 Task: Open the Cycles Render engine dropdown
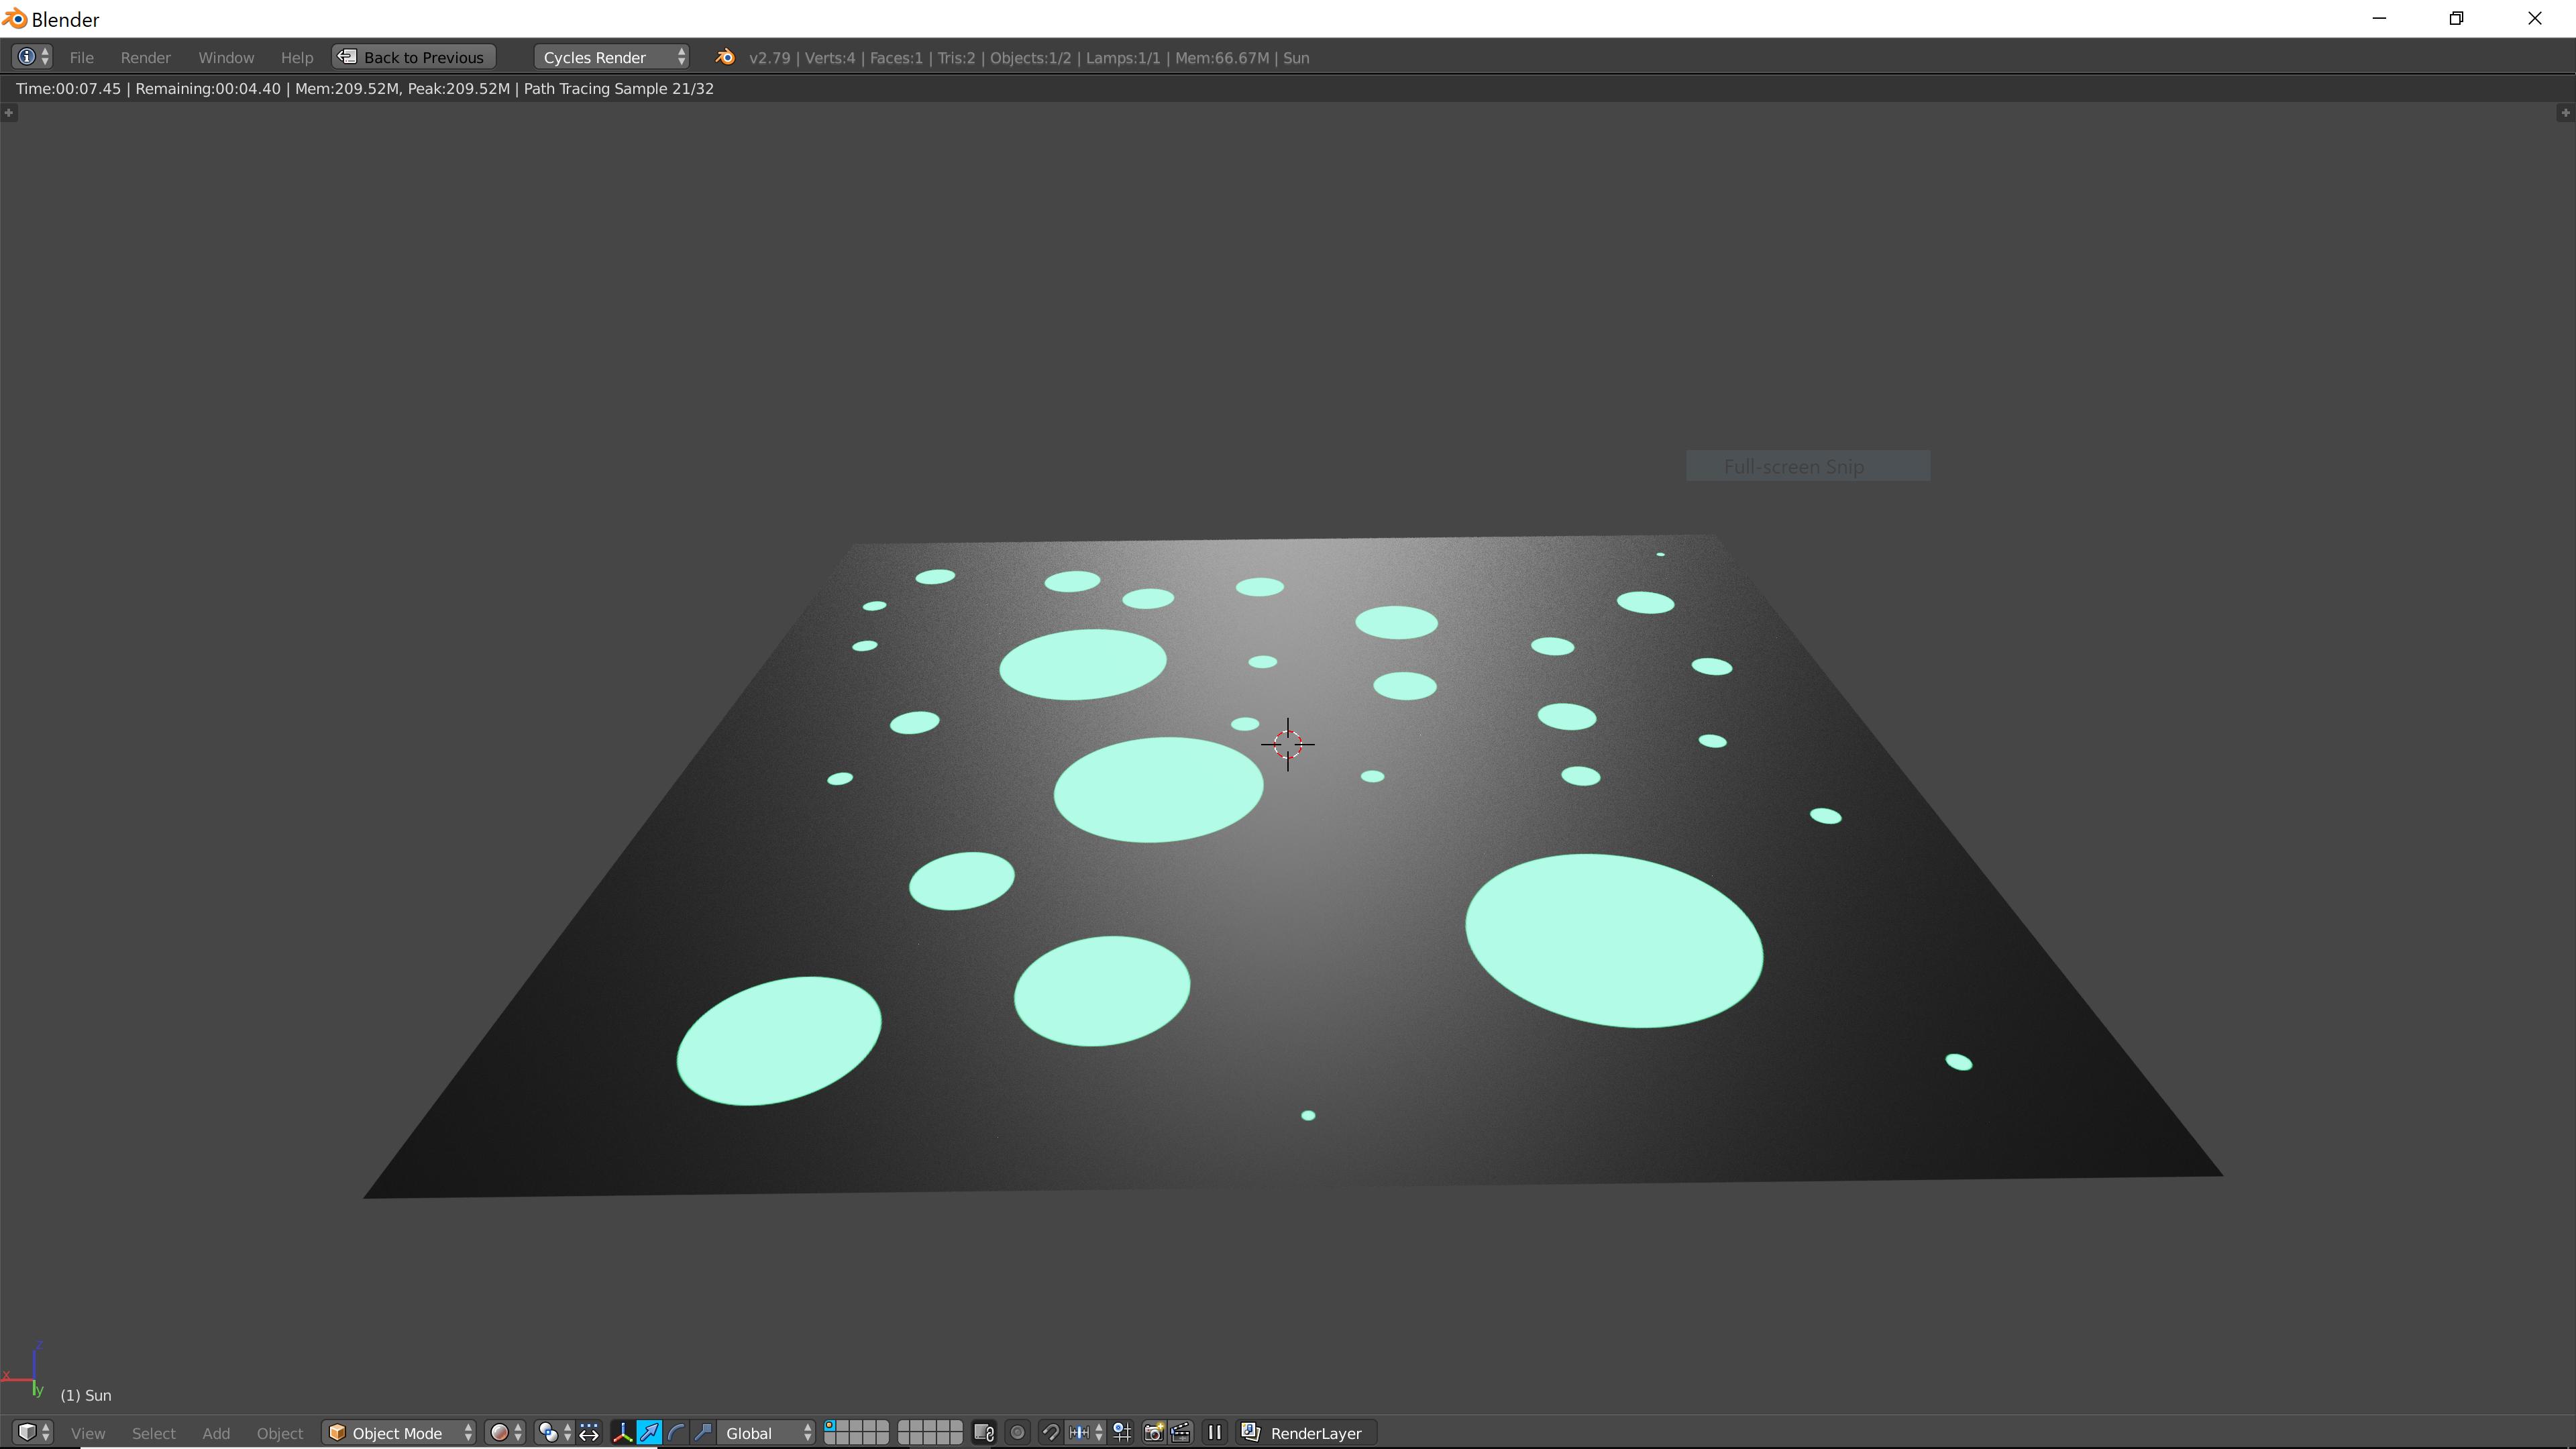612,57
